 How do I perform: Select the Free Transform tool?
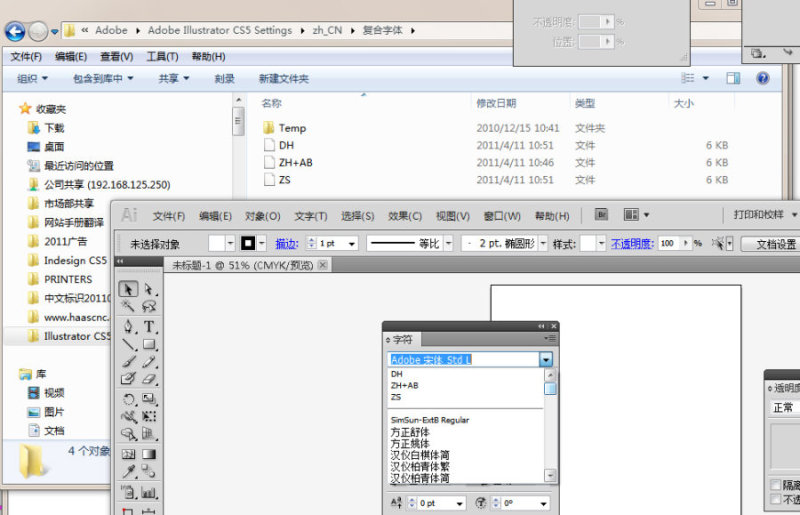(x=149, y=416)
